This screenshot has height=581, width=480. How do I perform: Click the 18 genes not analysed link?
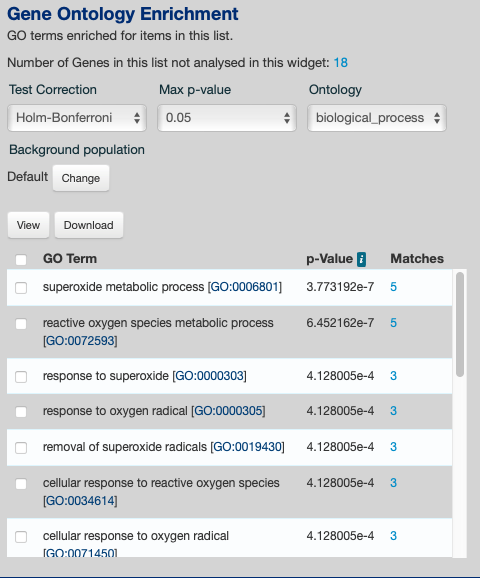[x=341, y=63]
